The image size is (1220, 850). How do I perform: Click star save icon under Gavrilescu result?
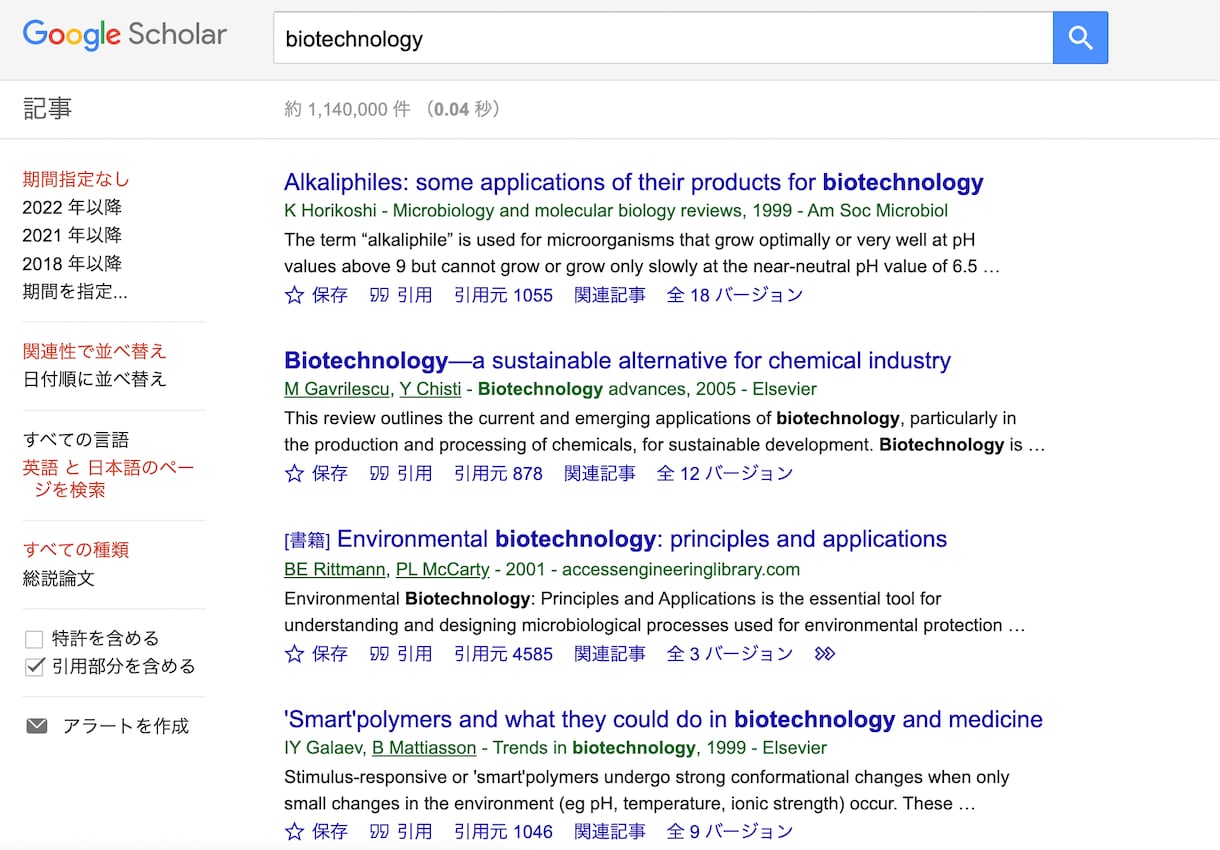pos(294,473)
